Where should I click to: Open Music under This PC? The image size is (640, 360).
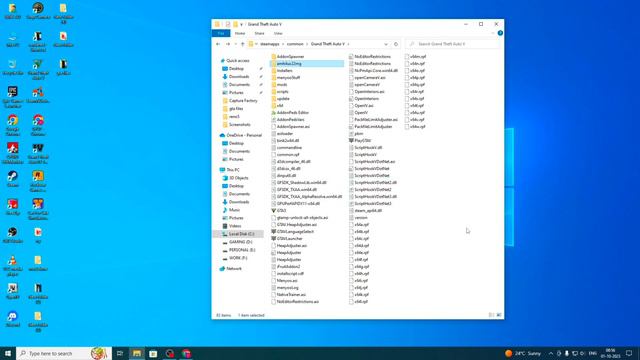tap(234, 210)
